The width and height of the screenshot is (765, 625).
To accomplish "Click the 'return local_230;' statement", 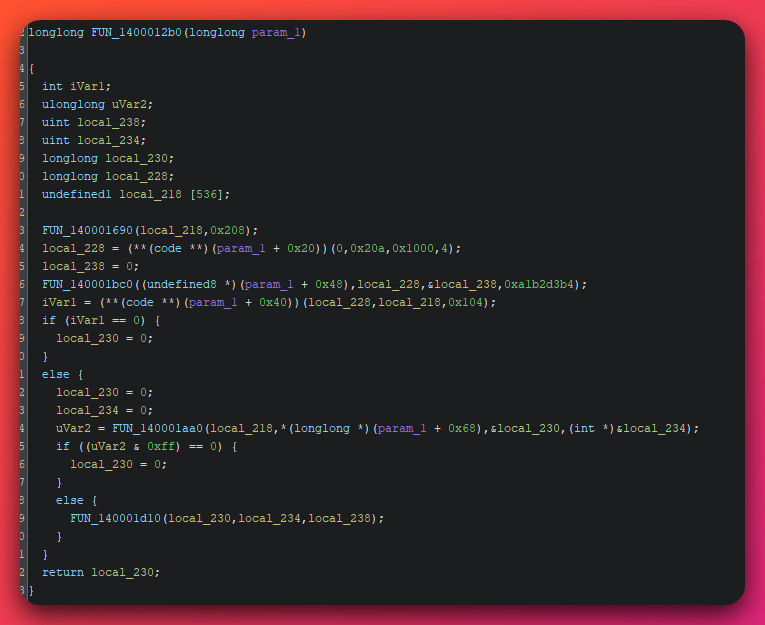I will point(101,572).
